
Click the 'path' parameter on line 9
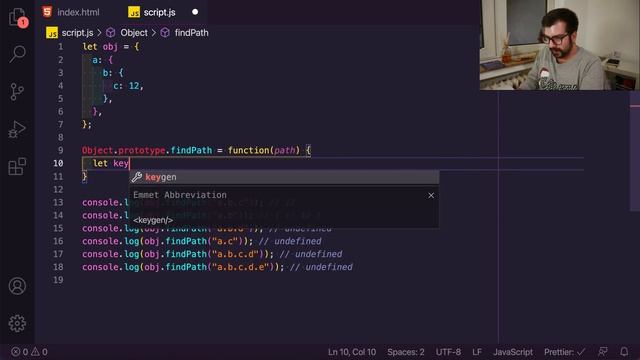(284, 150)
